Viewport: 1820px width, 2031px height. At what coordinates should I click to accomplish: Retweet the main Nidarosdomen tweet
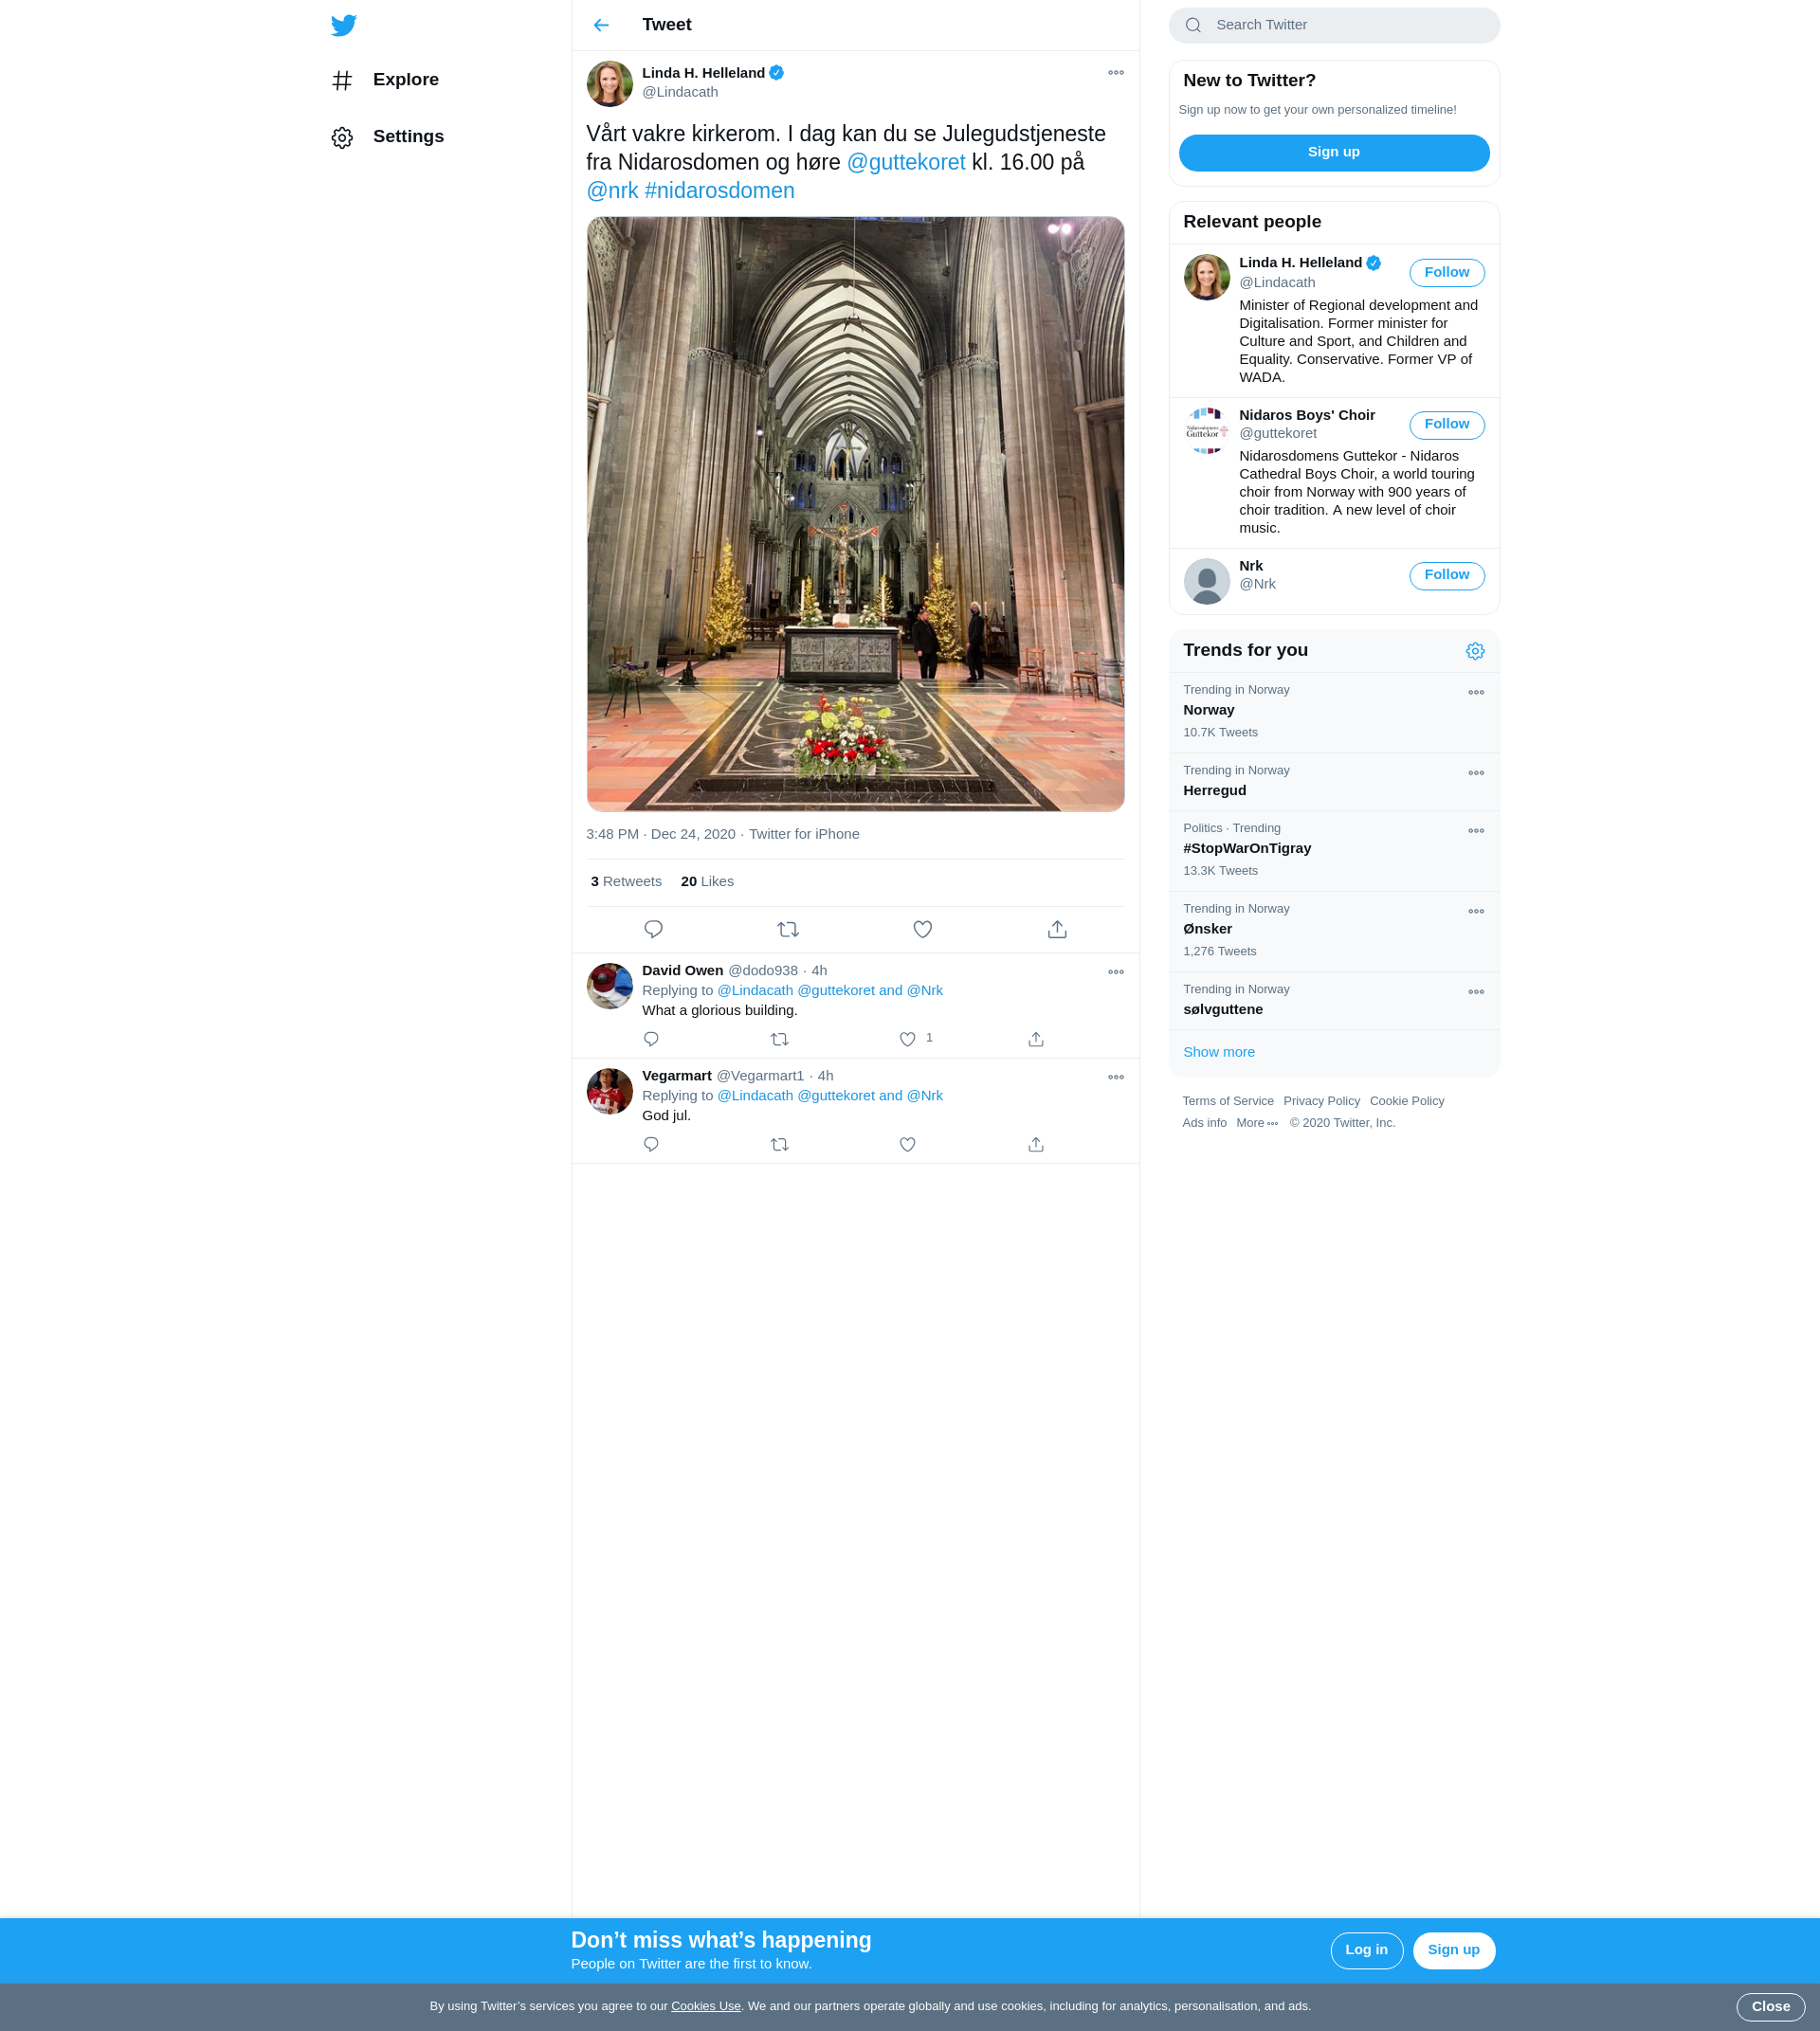(x=787, y=929)
